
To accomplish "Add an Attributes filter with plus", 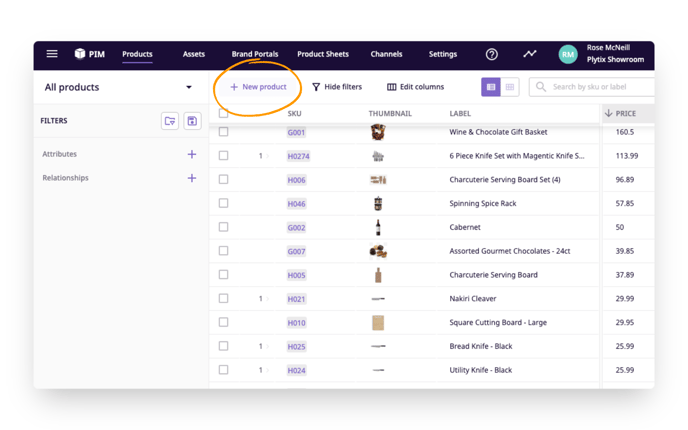I will (x=192, y=154).
